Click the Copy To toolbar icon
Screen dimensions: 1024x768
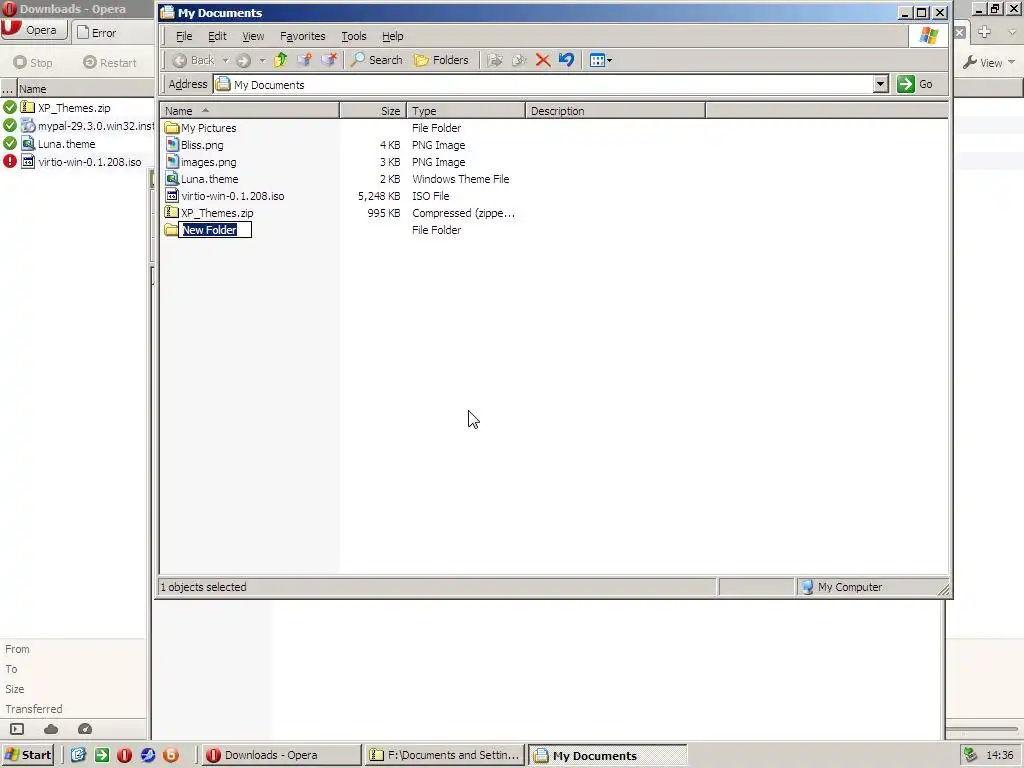point(519,60)
